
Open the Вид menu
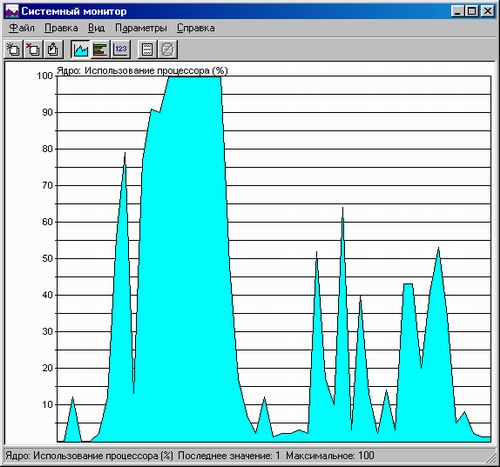click(x=96, y=28)
